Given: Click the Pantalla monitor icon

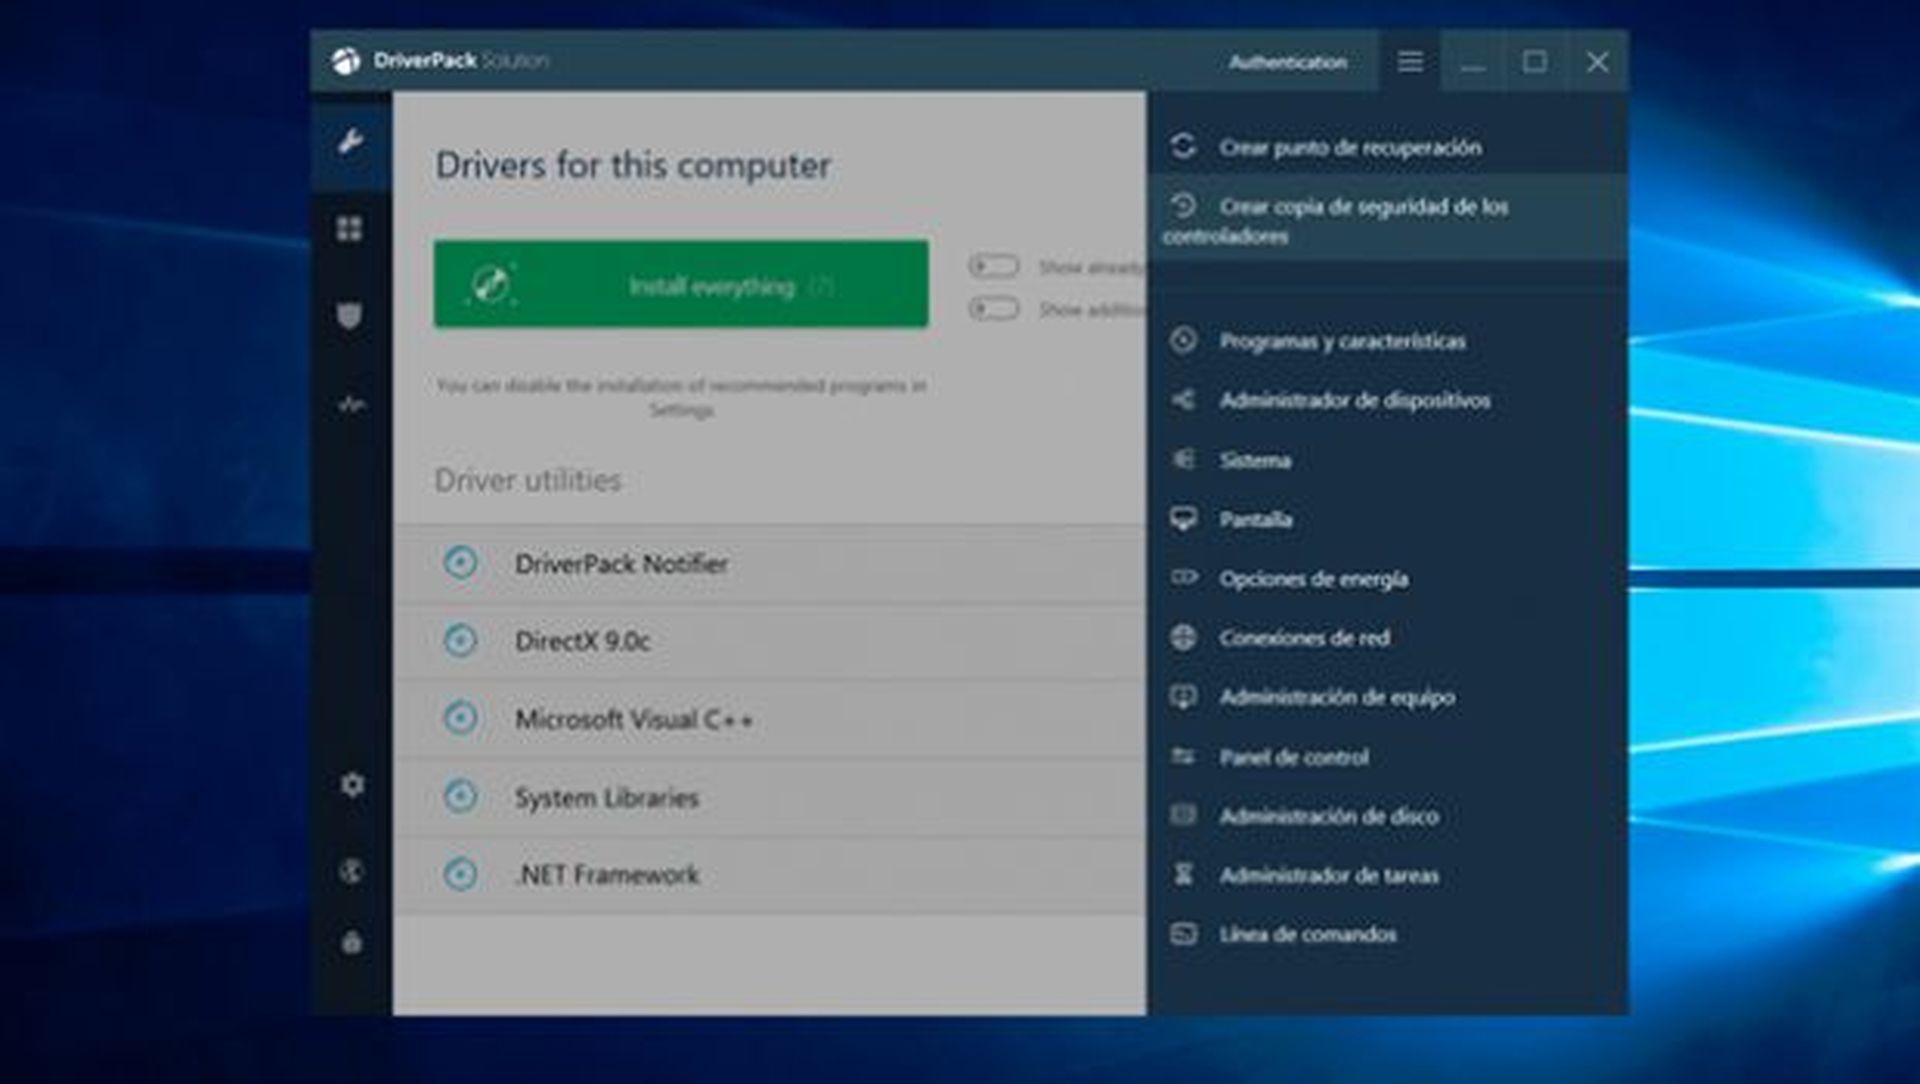Looking at the screenshot, I should pos(1183,518).
